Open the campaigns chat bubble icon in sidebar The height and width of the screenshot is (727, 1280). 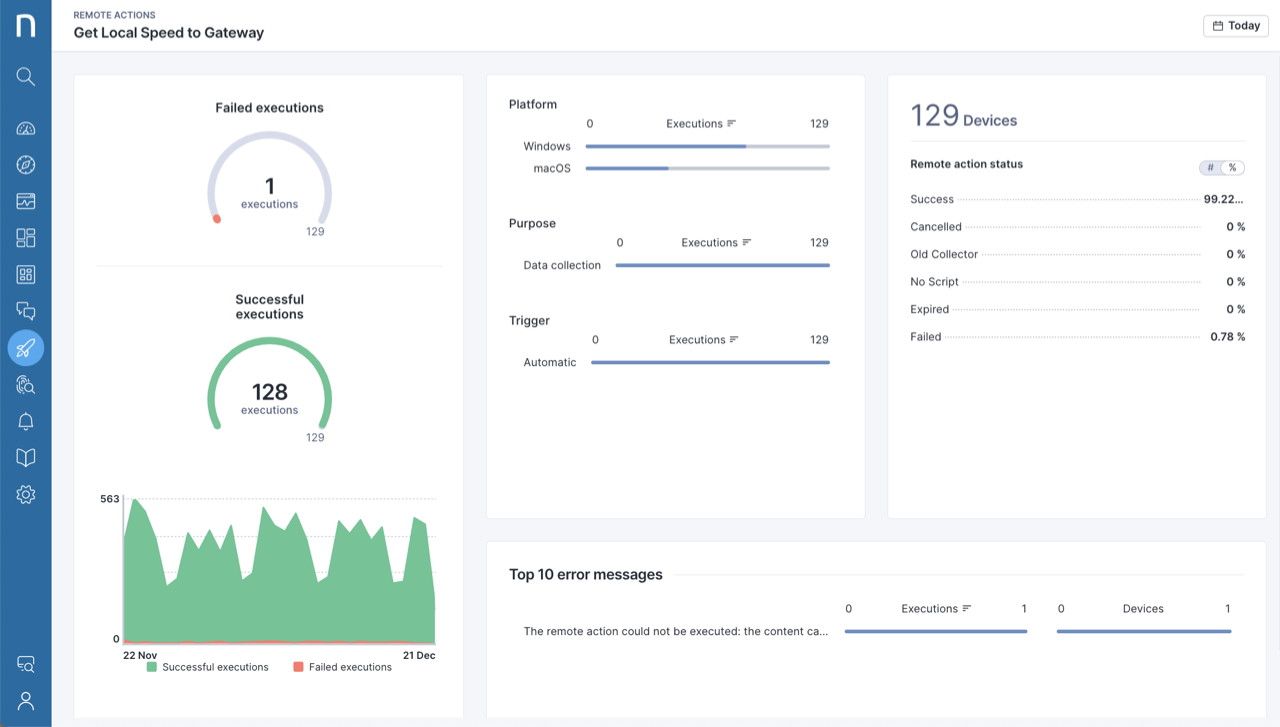[x=26, y=310]
